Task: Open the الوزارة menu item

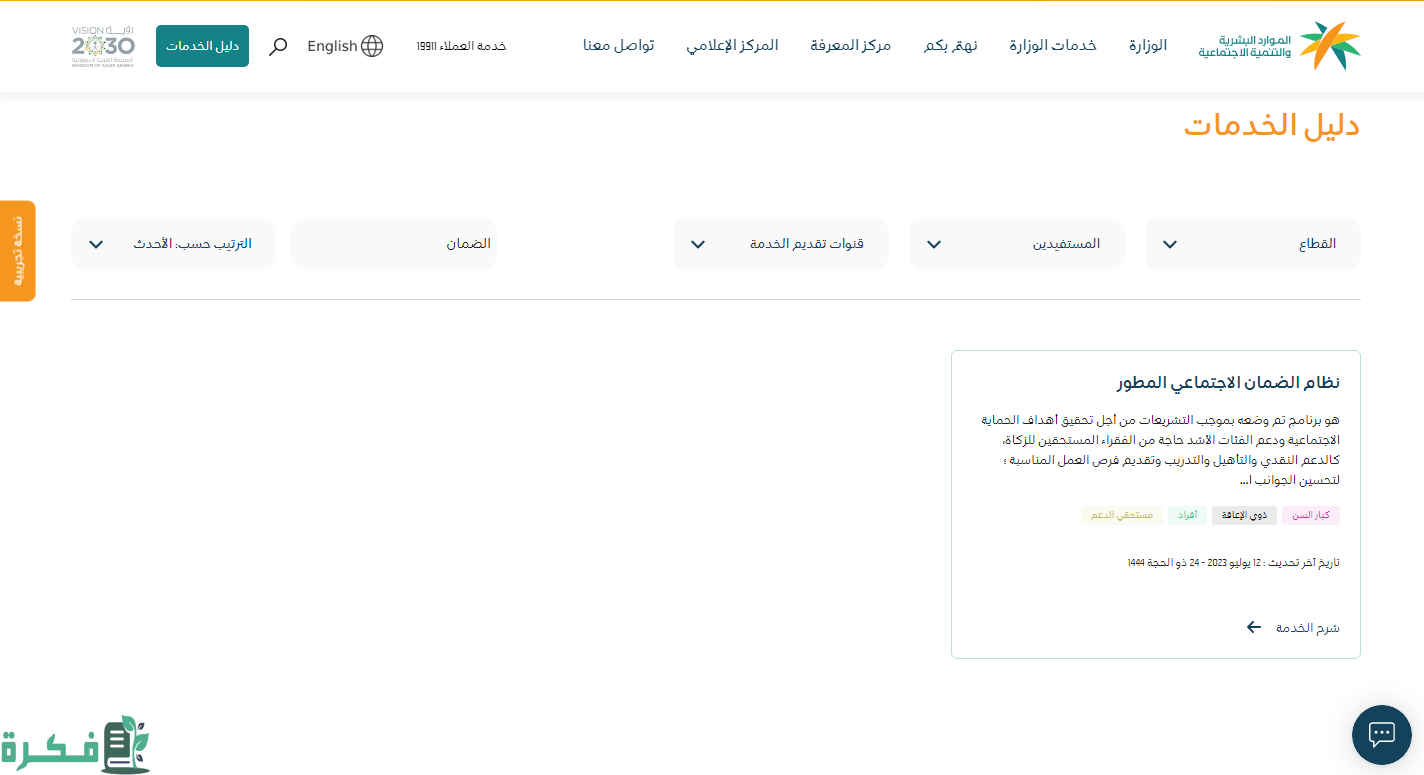Action: pos(1148,46)
